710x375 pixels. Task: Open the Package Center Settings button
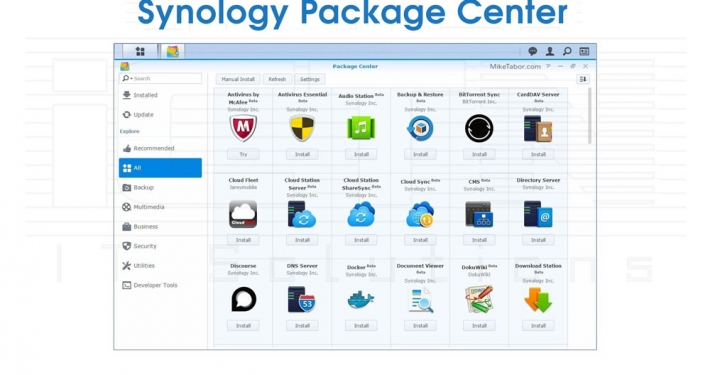[310, 79]
